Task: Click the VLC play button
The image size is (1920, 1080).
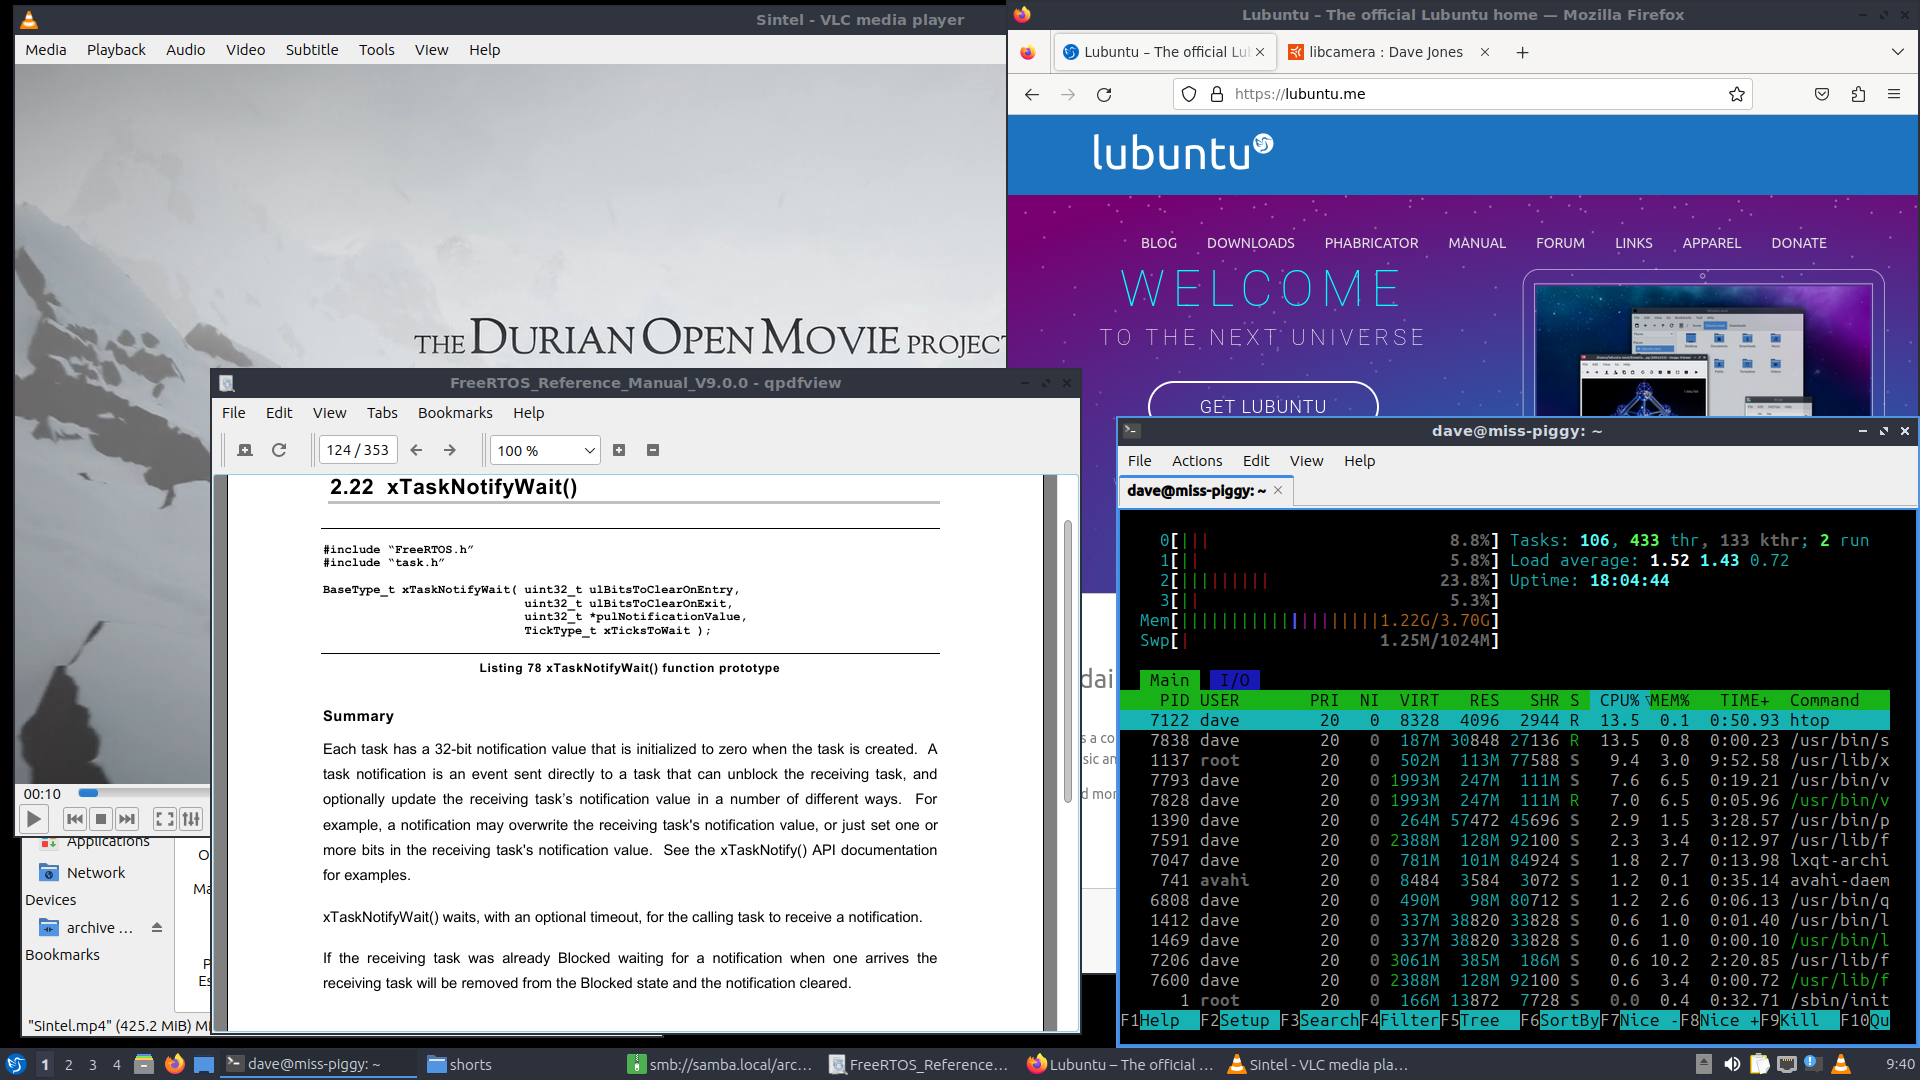Action: pos(33,819)
